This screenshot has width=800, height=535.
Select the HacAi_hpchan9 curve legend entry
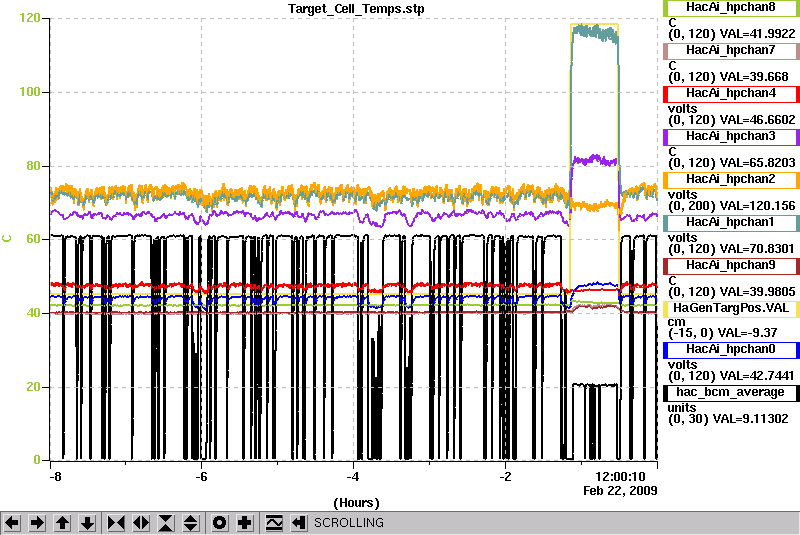(731, 266)
